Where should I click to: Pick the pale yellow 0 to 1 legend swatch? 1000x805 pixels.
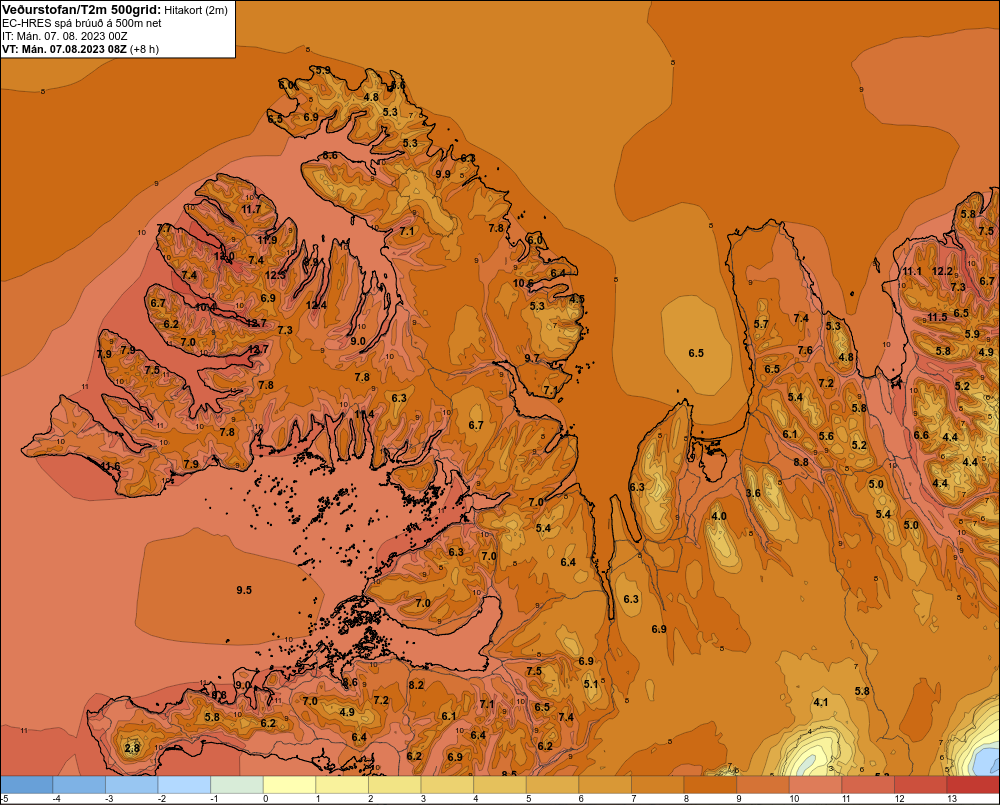(x=290, y=785)
